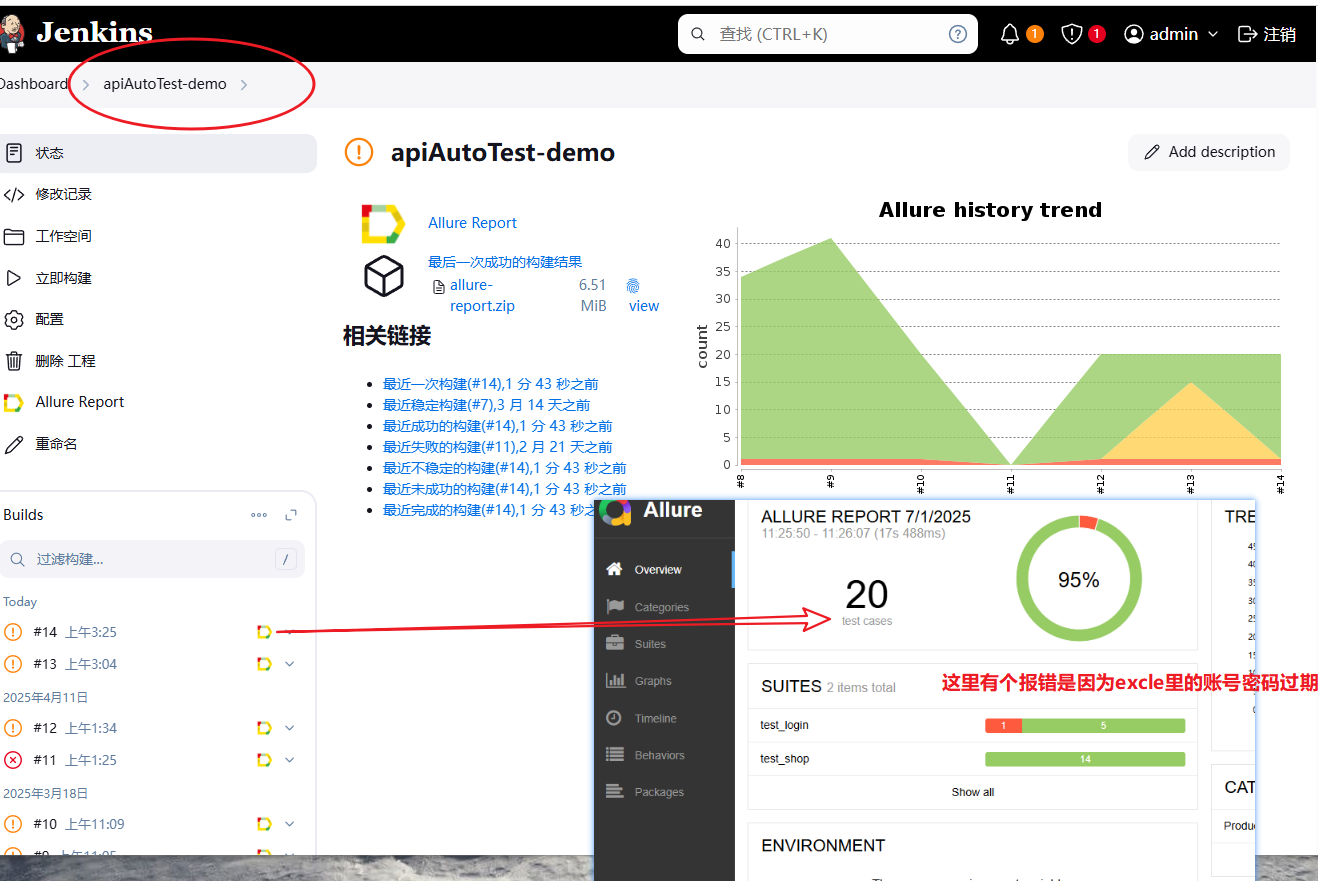Open 配置 in the sidebar
Viewport: 1318px width, 881px height.
[x=157, y=319]
